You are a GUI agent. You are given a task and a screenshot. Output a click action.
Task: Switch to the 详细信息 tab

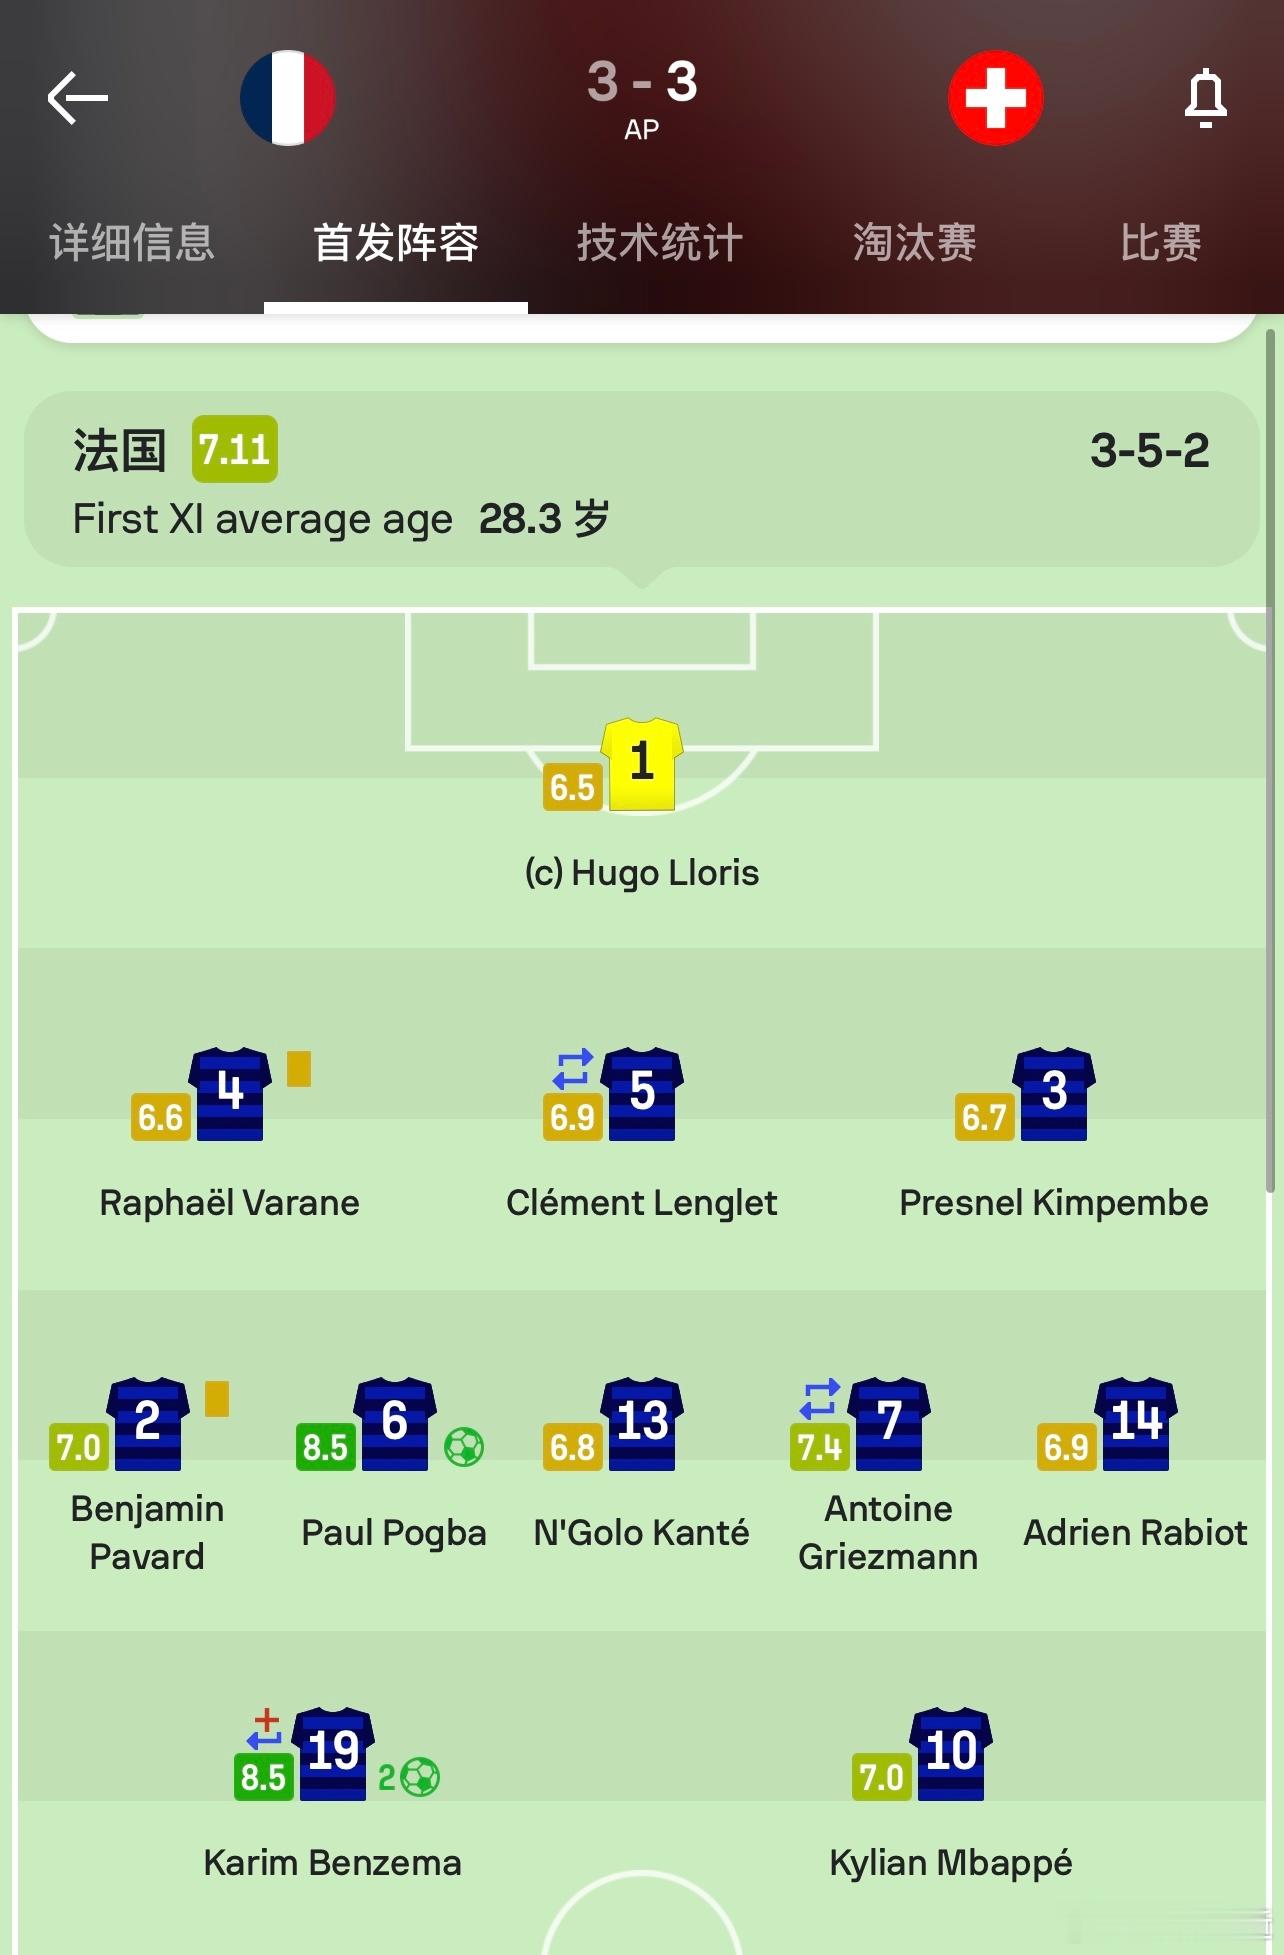(x=132, y=242)
